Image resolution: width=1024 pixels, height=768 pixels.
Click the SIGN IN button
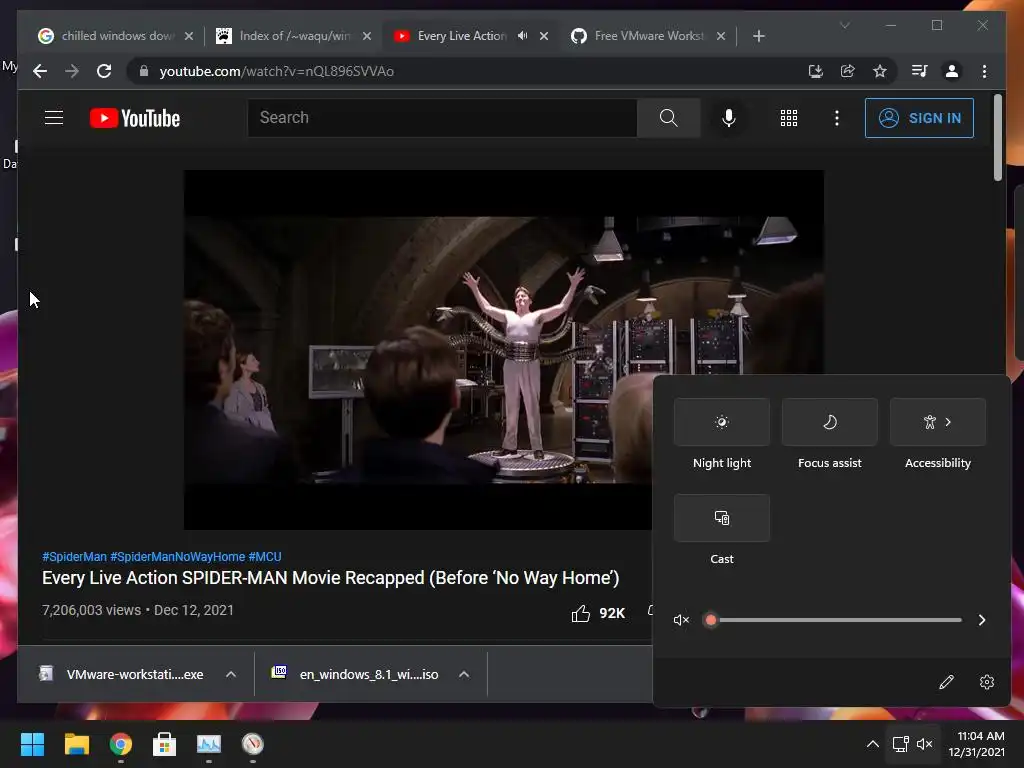click(x=919, y=118)
